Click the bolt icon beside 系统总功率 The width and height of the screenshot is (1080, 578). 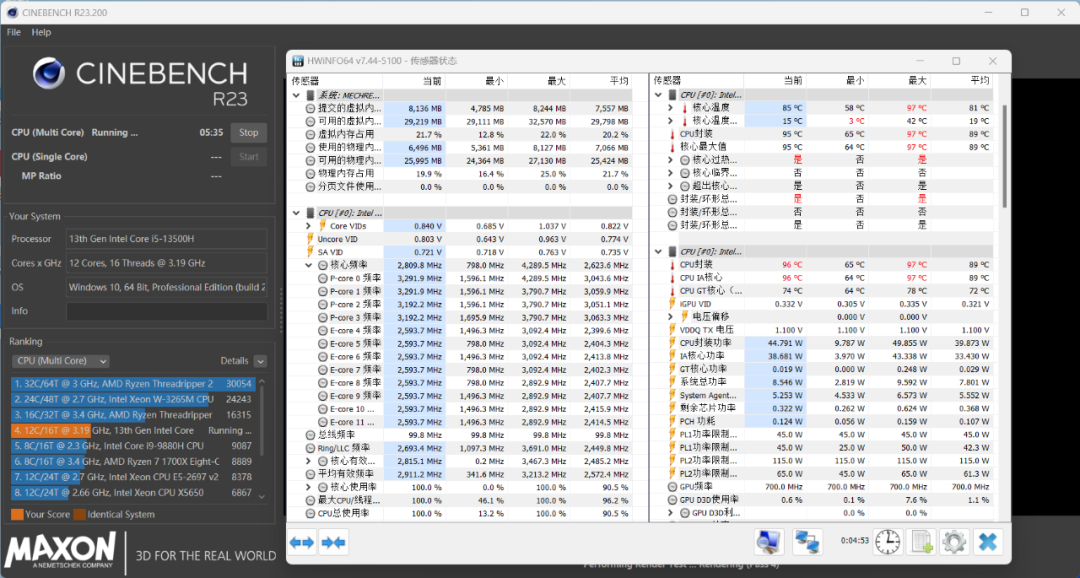tap(672, 382)
